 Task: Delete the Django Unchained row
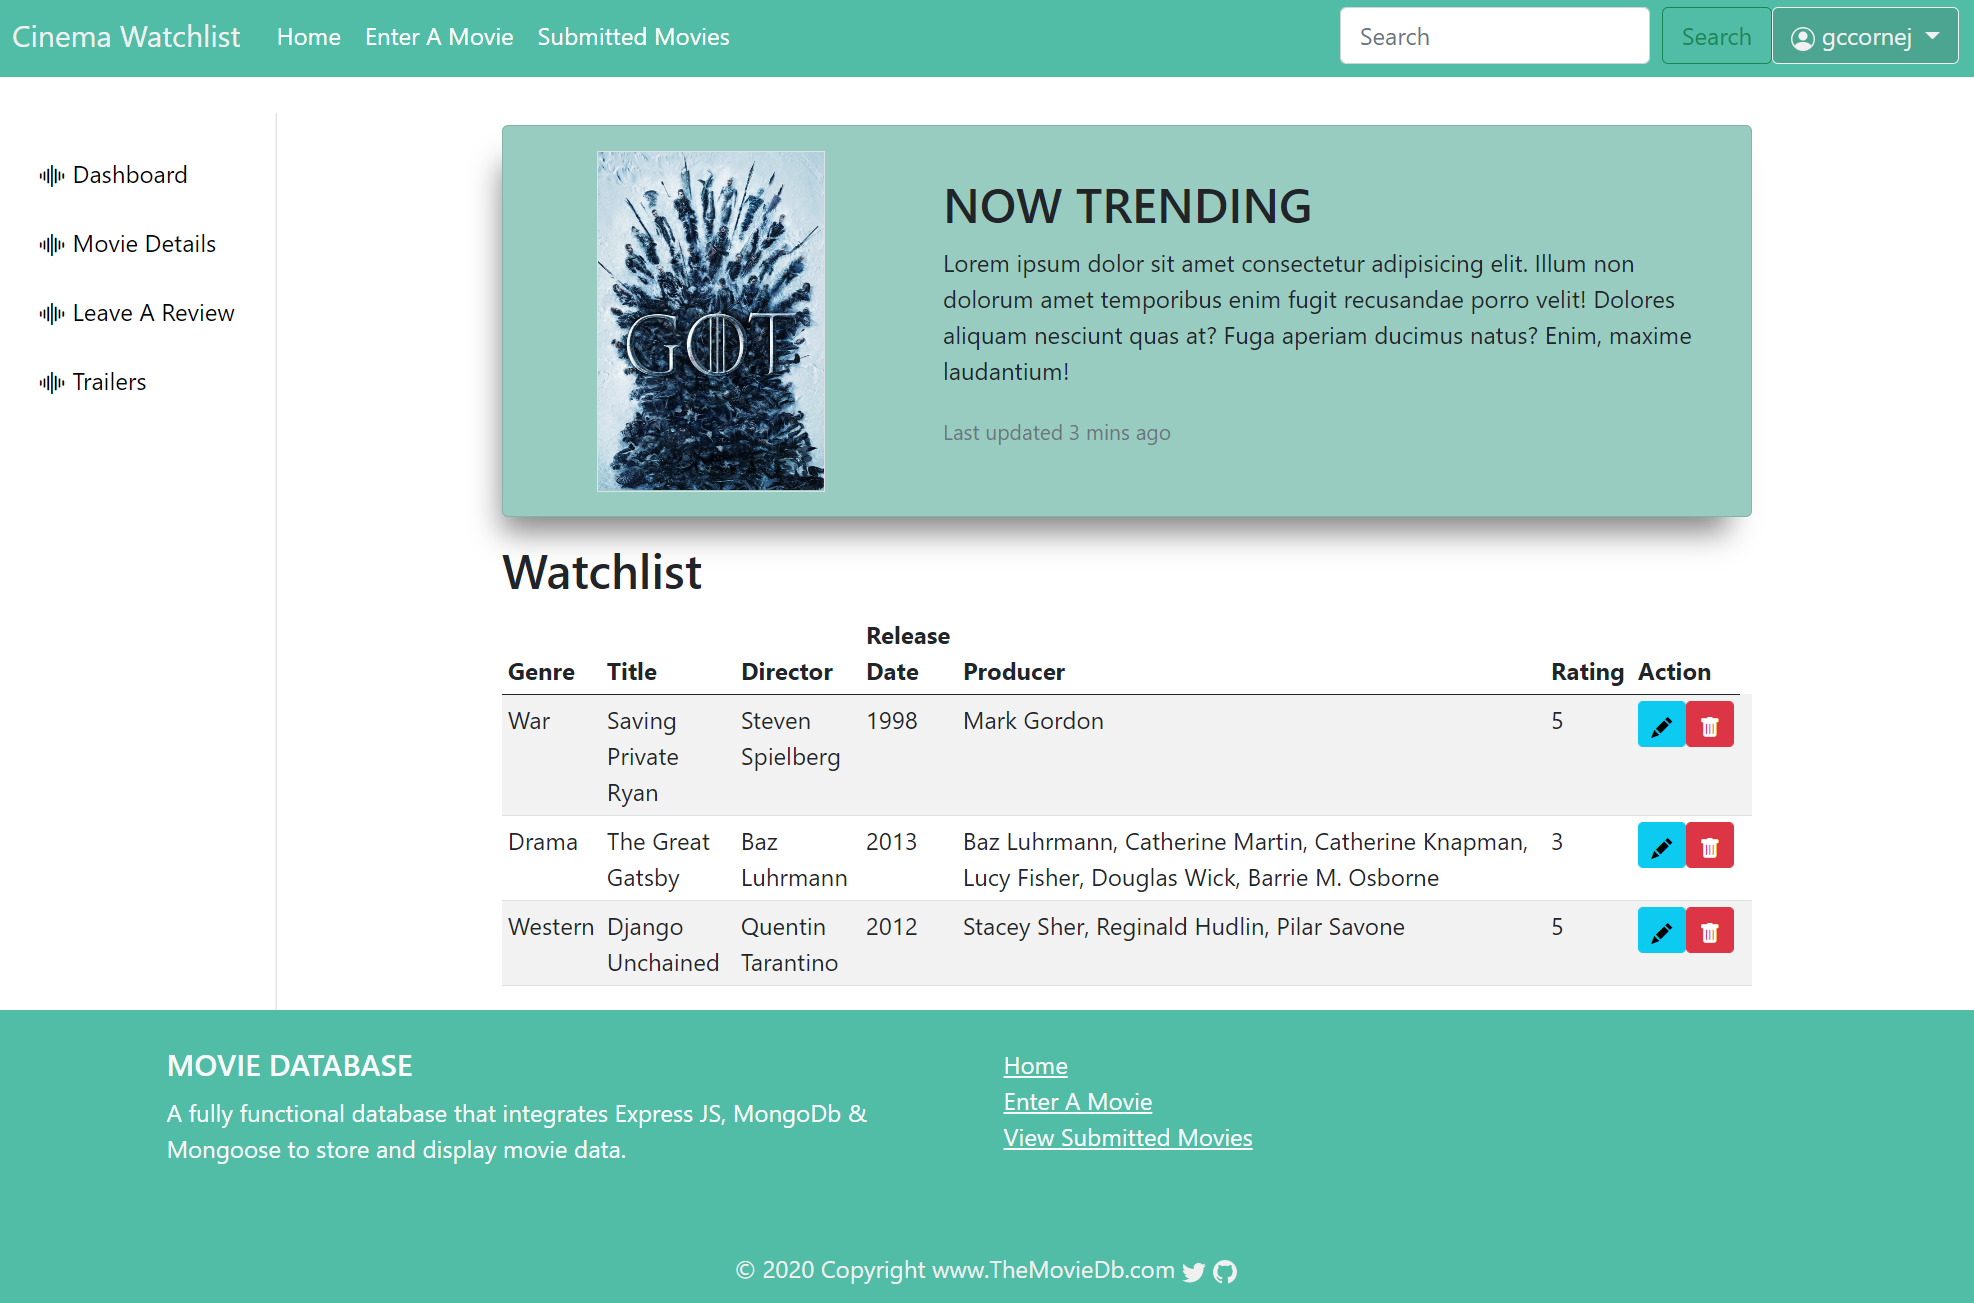pos(1710,930)
